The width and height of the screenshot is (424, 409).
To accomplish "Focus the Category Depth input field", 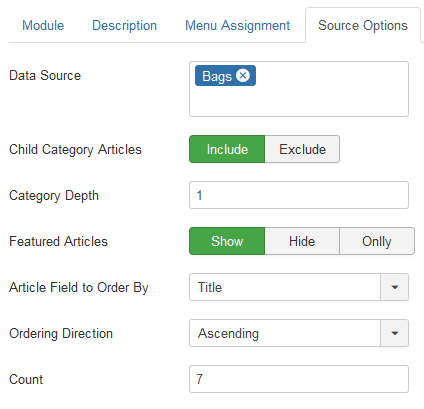I will (299, 195).
